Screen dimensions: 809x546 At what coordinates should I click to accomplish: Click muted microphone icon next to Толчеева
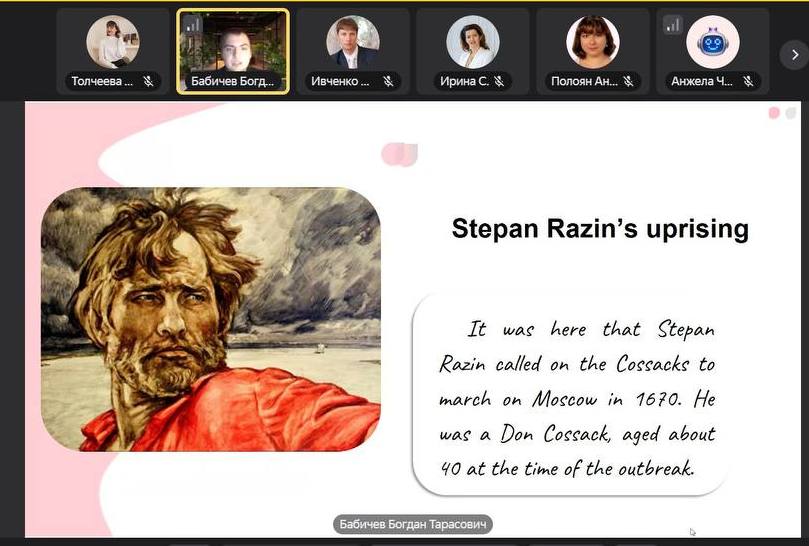coord(148,81)
